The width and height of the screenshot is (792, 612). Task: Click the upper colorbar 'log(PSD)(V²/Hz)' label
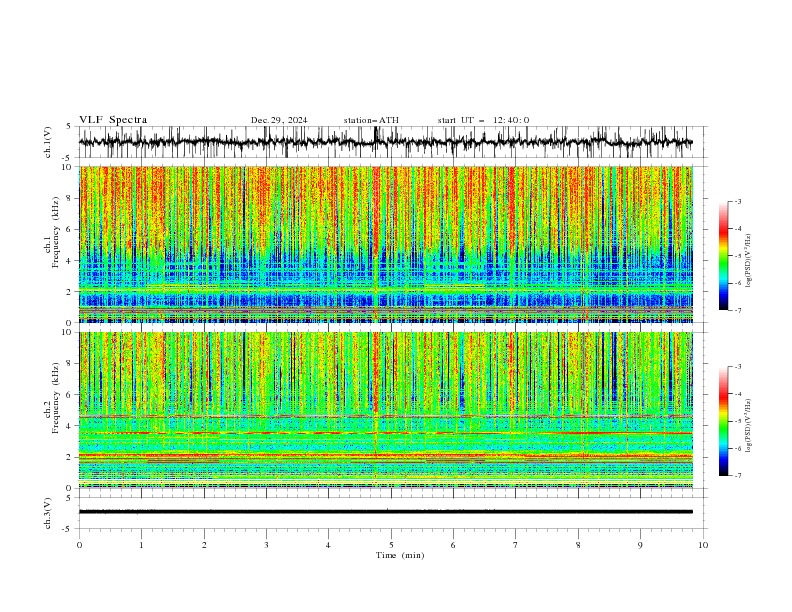coord(749,261)
